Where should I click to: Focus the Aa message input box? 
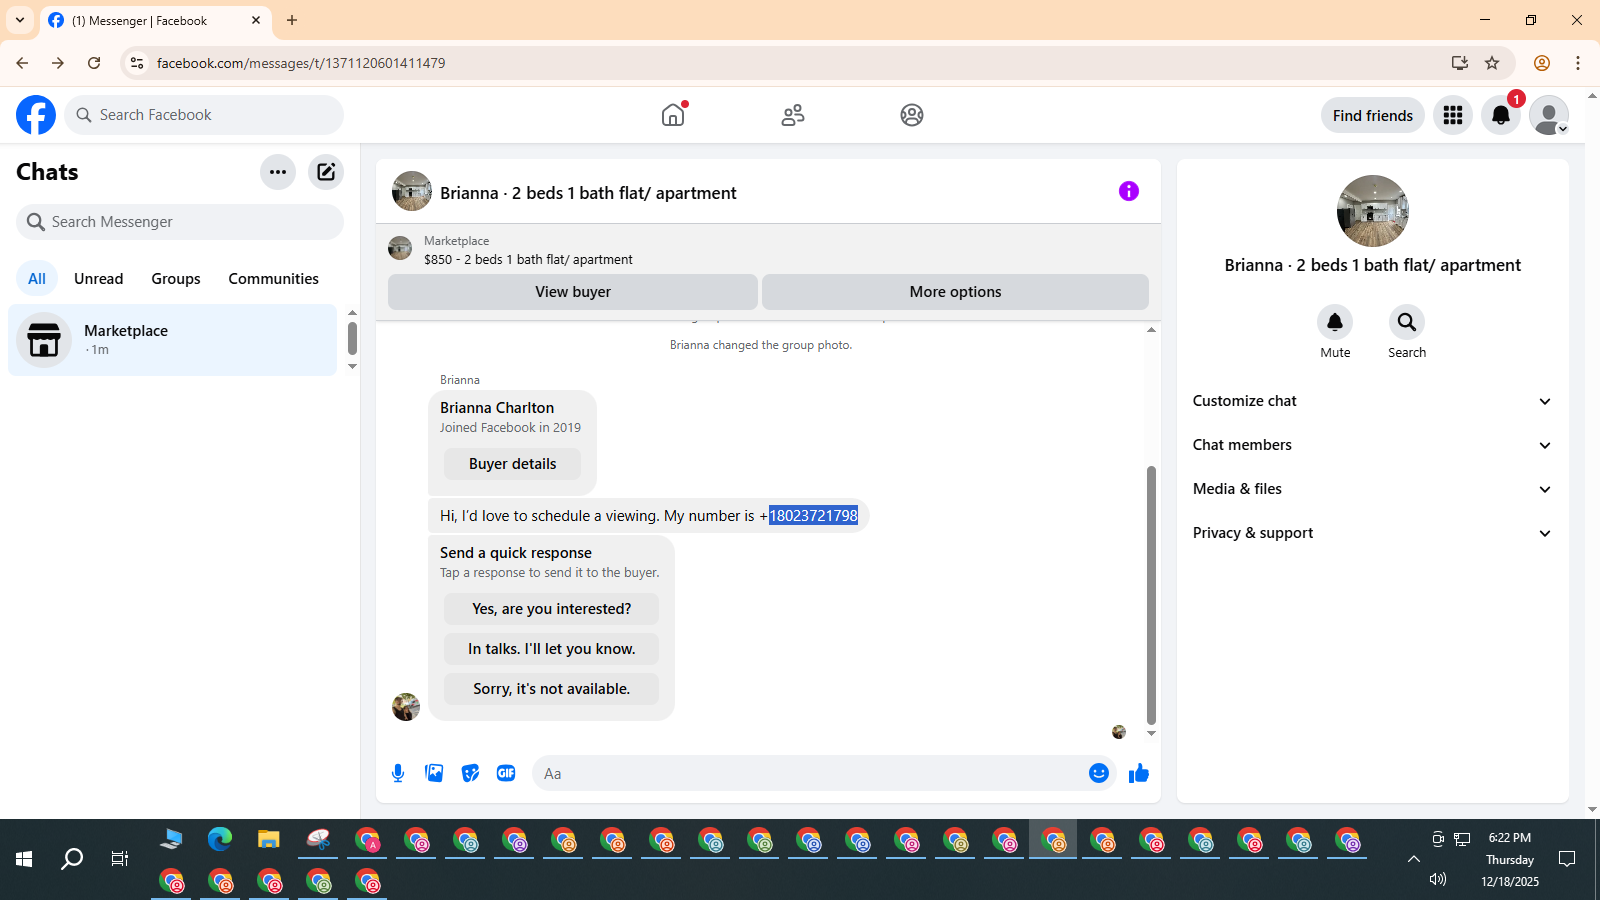point(810,773)
